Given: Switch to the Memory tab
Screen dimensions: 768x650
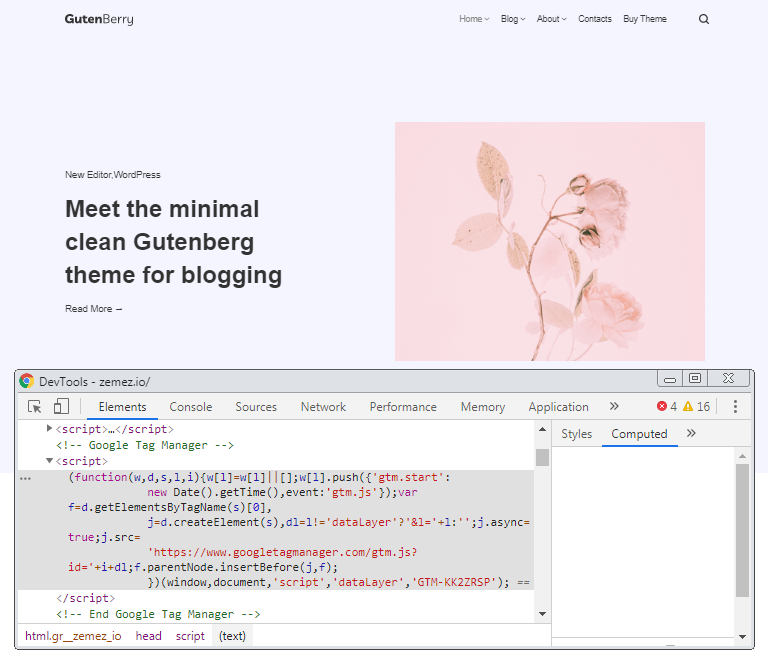Looking at the screenshot, I should pyautogui.click(x=482, y=407).
